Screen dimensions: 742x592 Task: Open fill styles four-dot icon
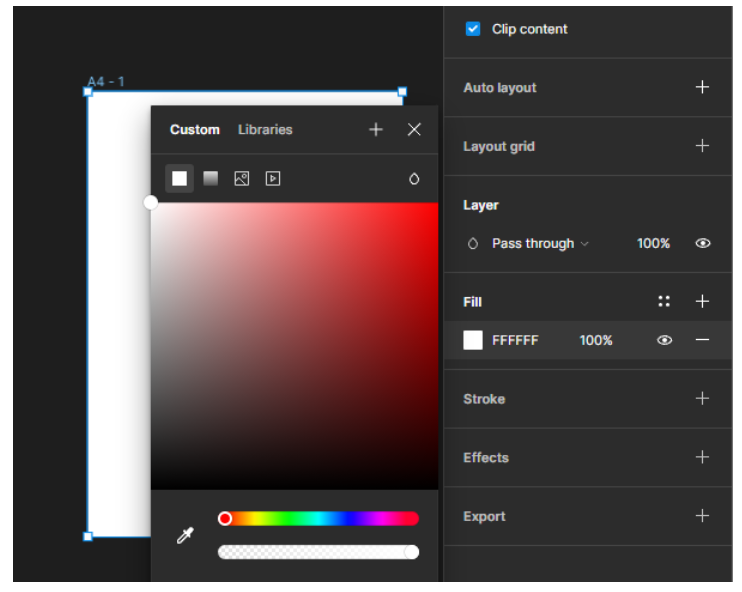coord(664,301)
